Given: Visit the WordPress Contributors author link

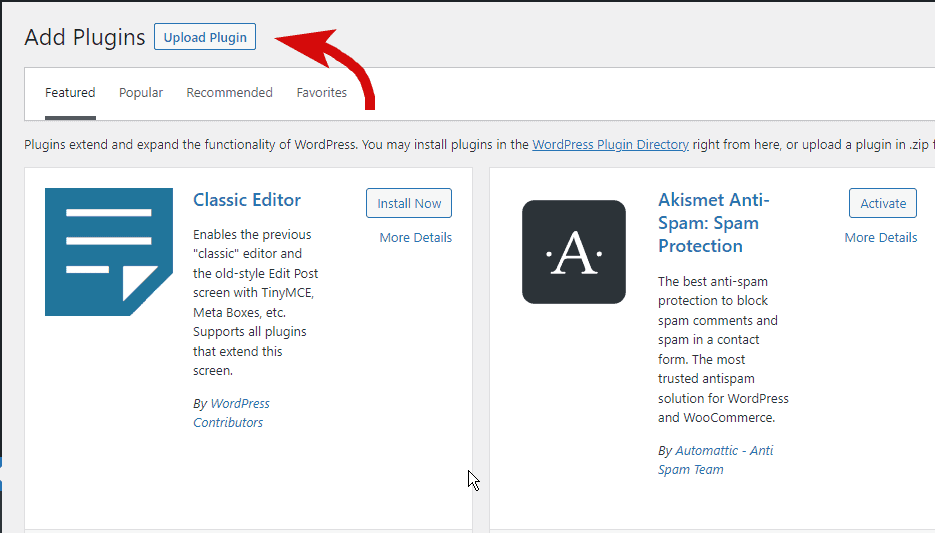Looking at the screenshot, I should point(231,413).
